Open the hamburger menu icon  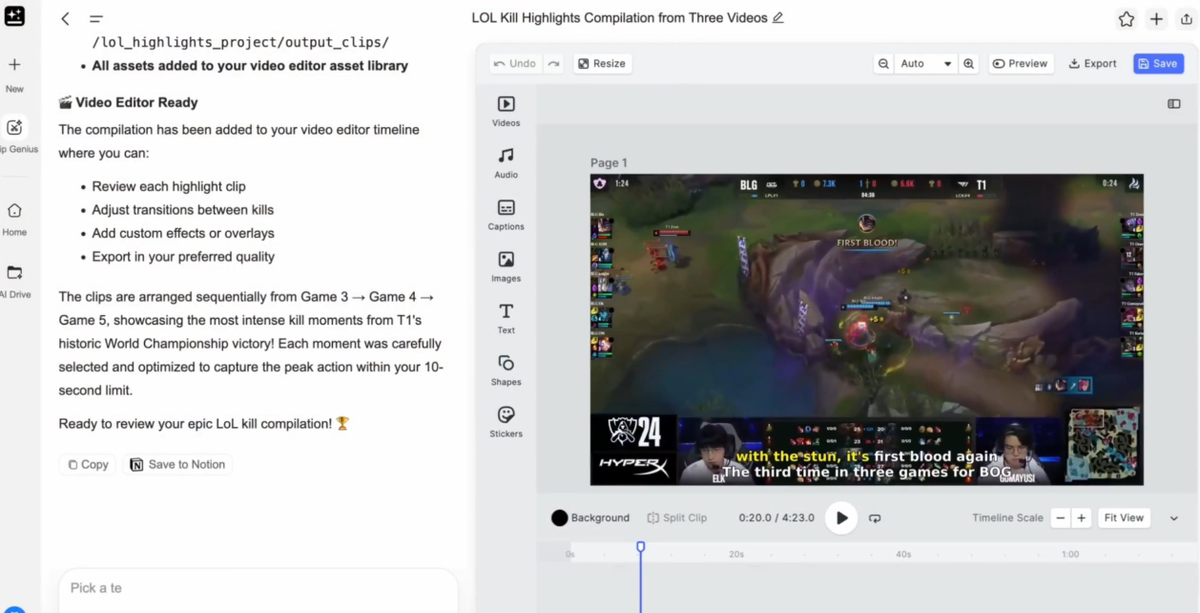coord(96,19)
